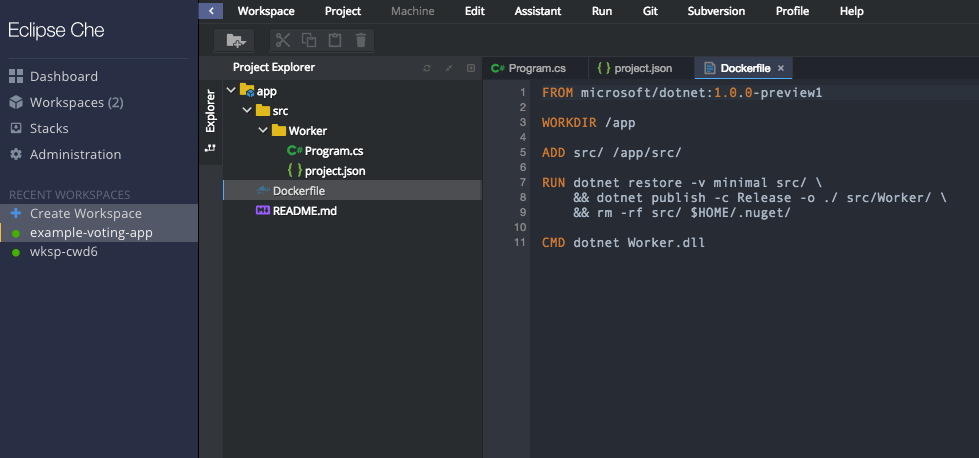Click the Project Explorer collapse-all icon
Viewport: 979px width, 458px height.
pos(449,68)
